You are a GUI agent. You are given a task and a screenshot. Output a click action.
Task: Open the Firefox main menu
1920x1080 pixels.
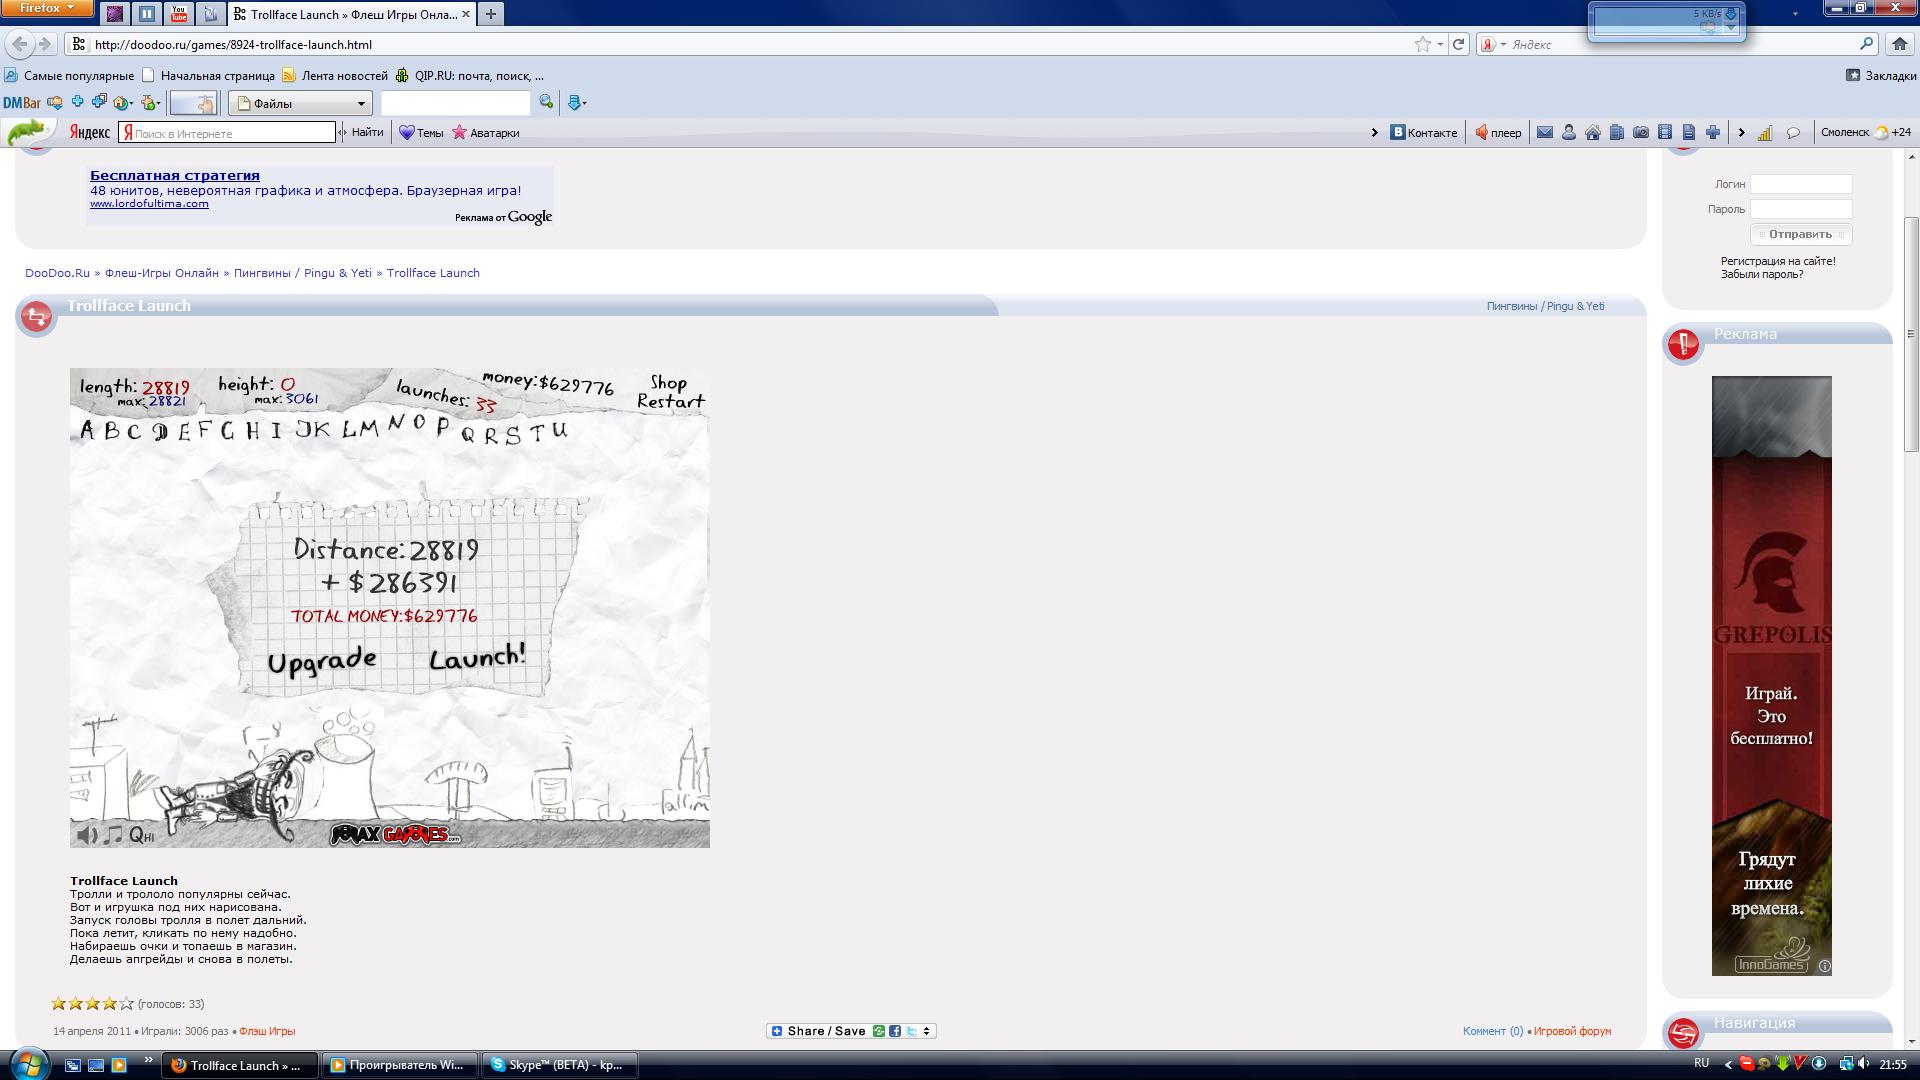(x=47, y=8)
